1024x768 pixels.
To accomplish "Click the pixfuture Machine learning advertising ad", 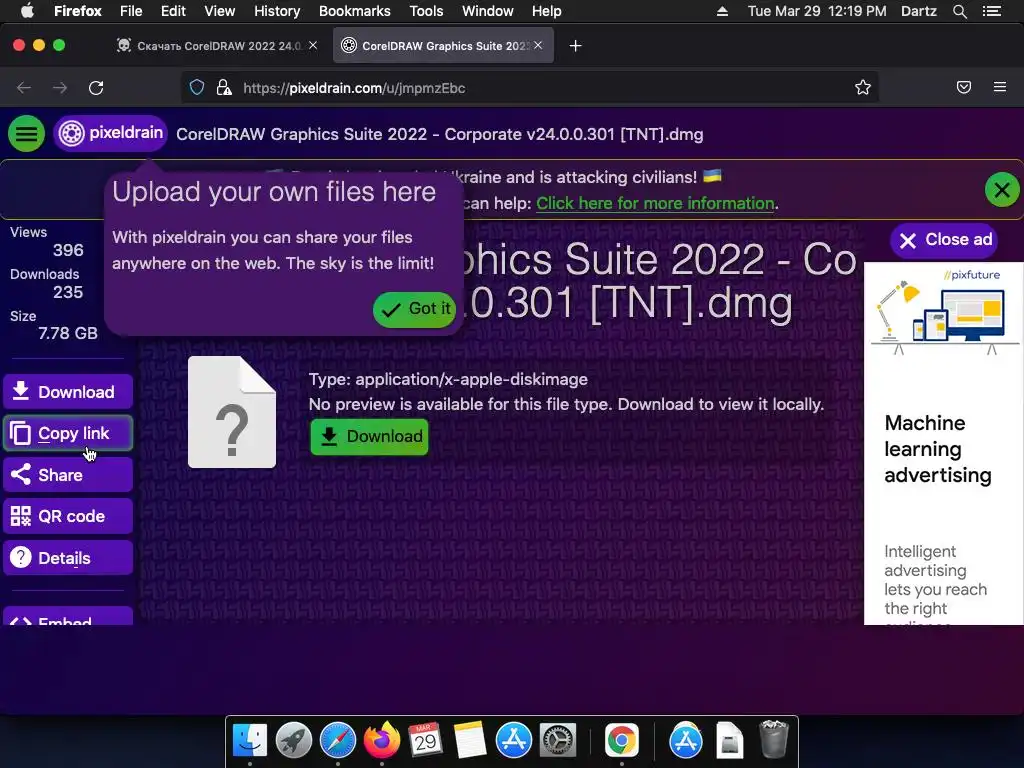I will (x=944, y=444).
